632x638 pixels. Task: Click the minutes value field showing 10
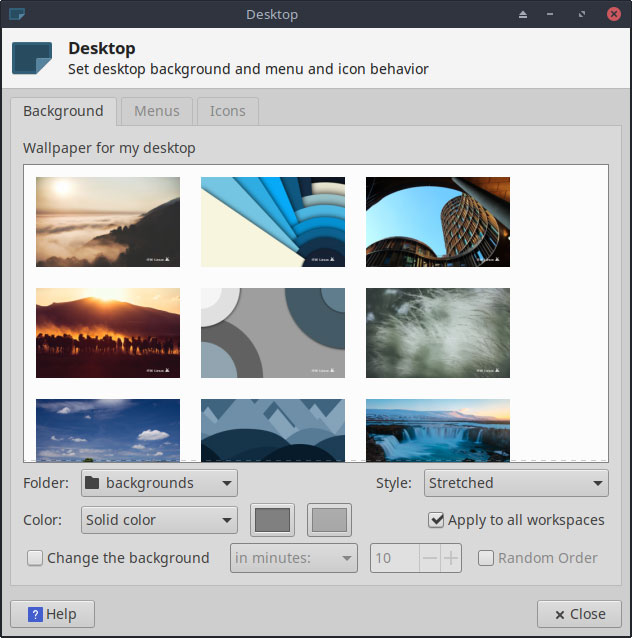pyautogui.click(x=395, y=558)
